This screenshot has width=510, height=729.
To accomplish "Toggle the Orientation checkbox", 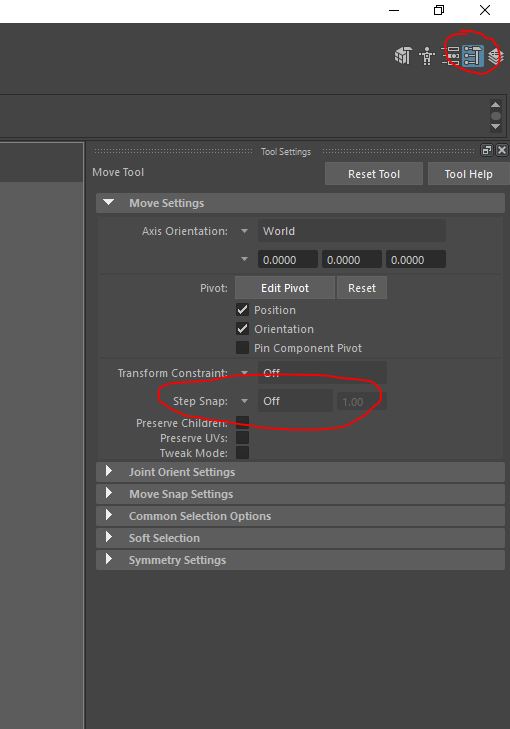I will click(242, 329).
